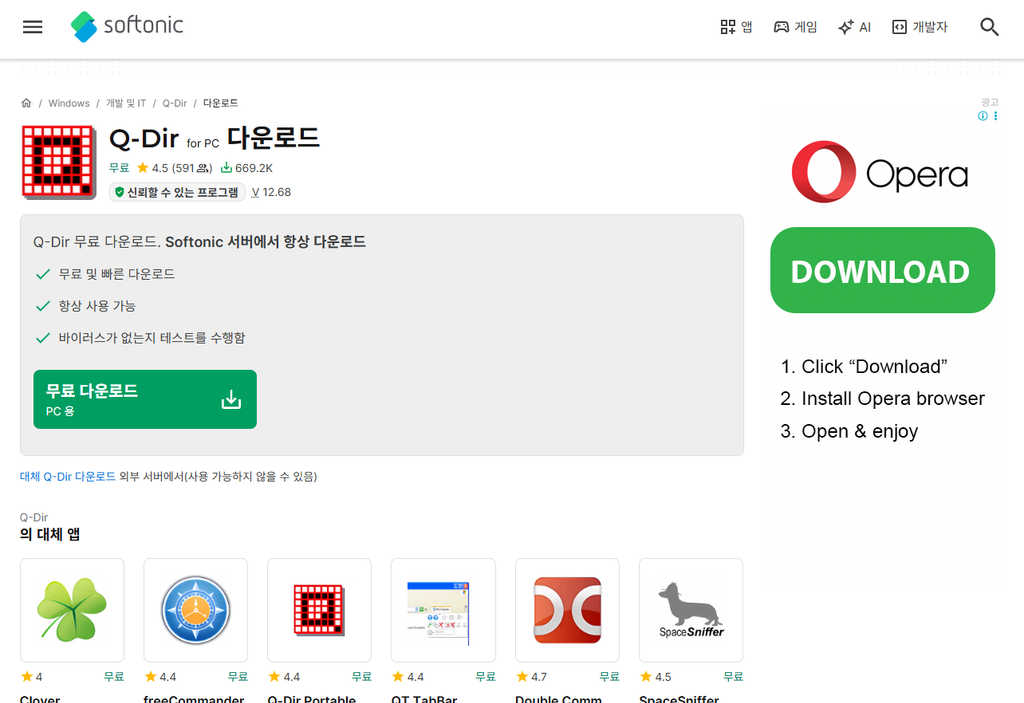Click the home icon in breadcrumbs
Image resolution: width=1024 pixels, height=703 pixels.
[26, 103]
